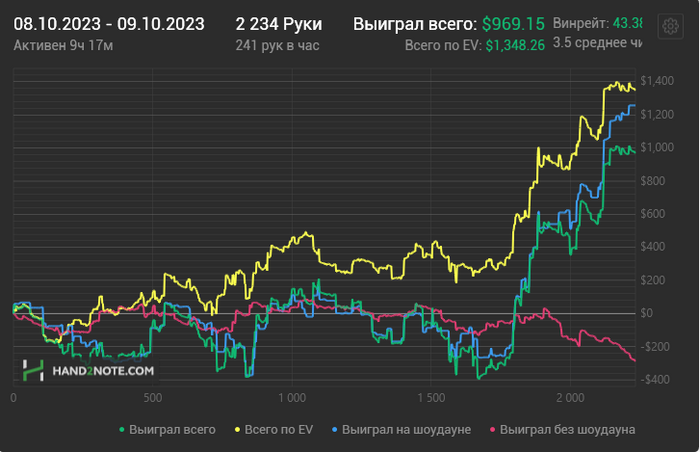The height and width of the screenshot is (452, 700).
Task: Toggle the "Всего по EV" yellow legend series
Action: 274,430
